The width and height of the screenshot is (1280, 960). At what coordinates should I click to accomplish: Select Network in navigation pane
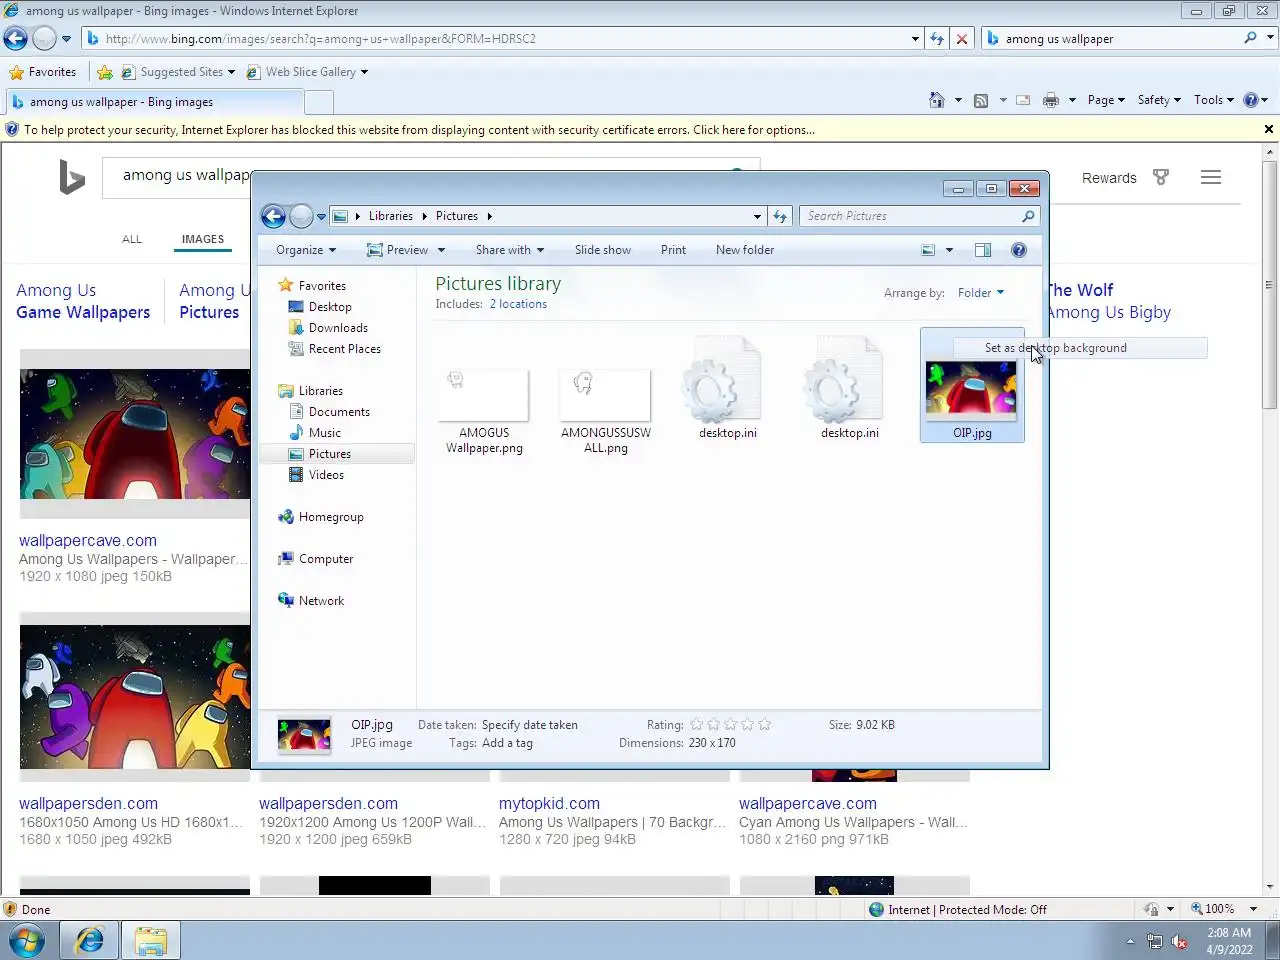pos(321,601)
